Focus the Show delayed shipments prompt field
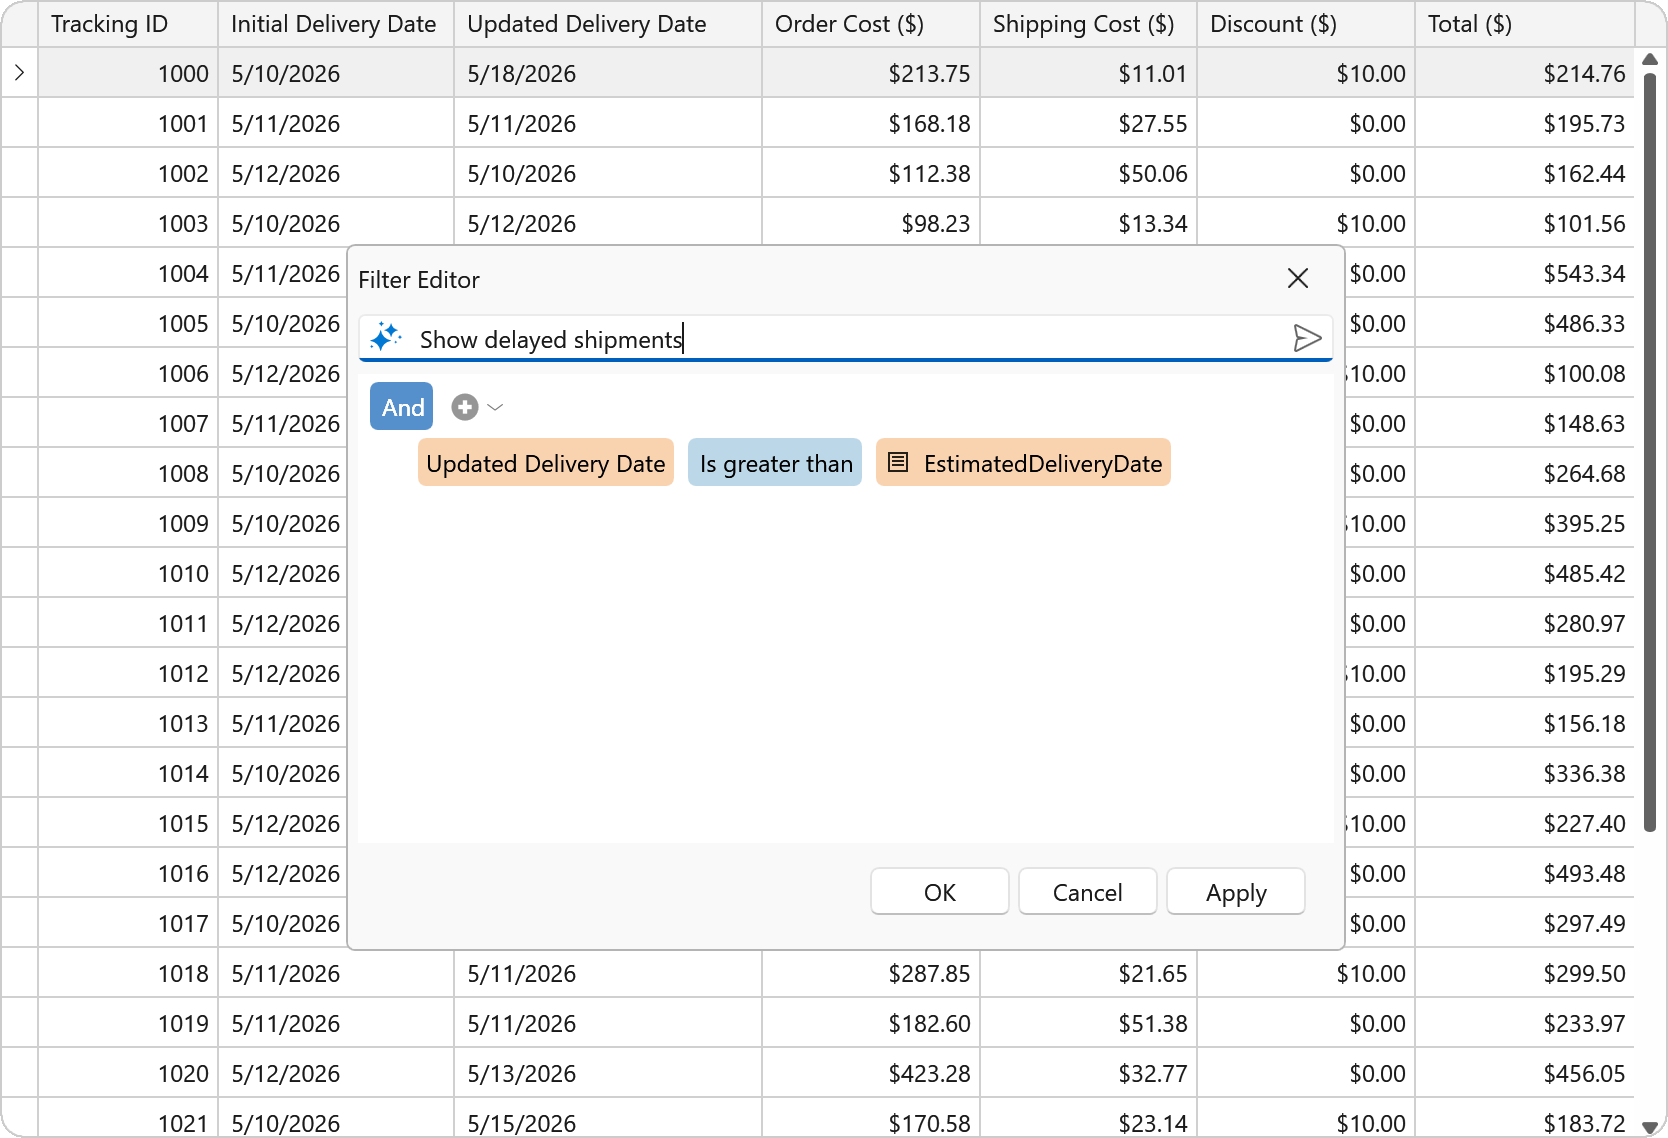The width and height of the screenshot is (1668, 1138). (x=846, y=338)
